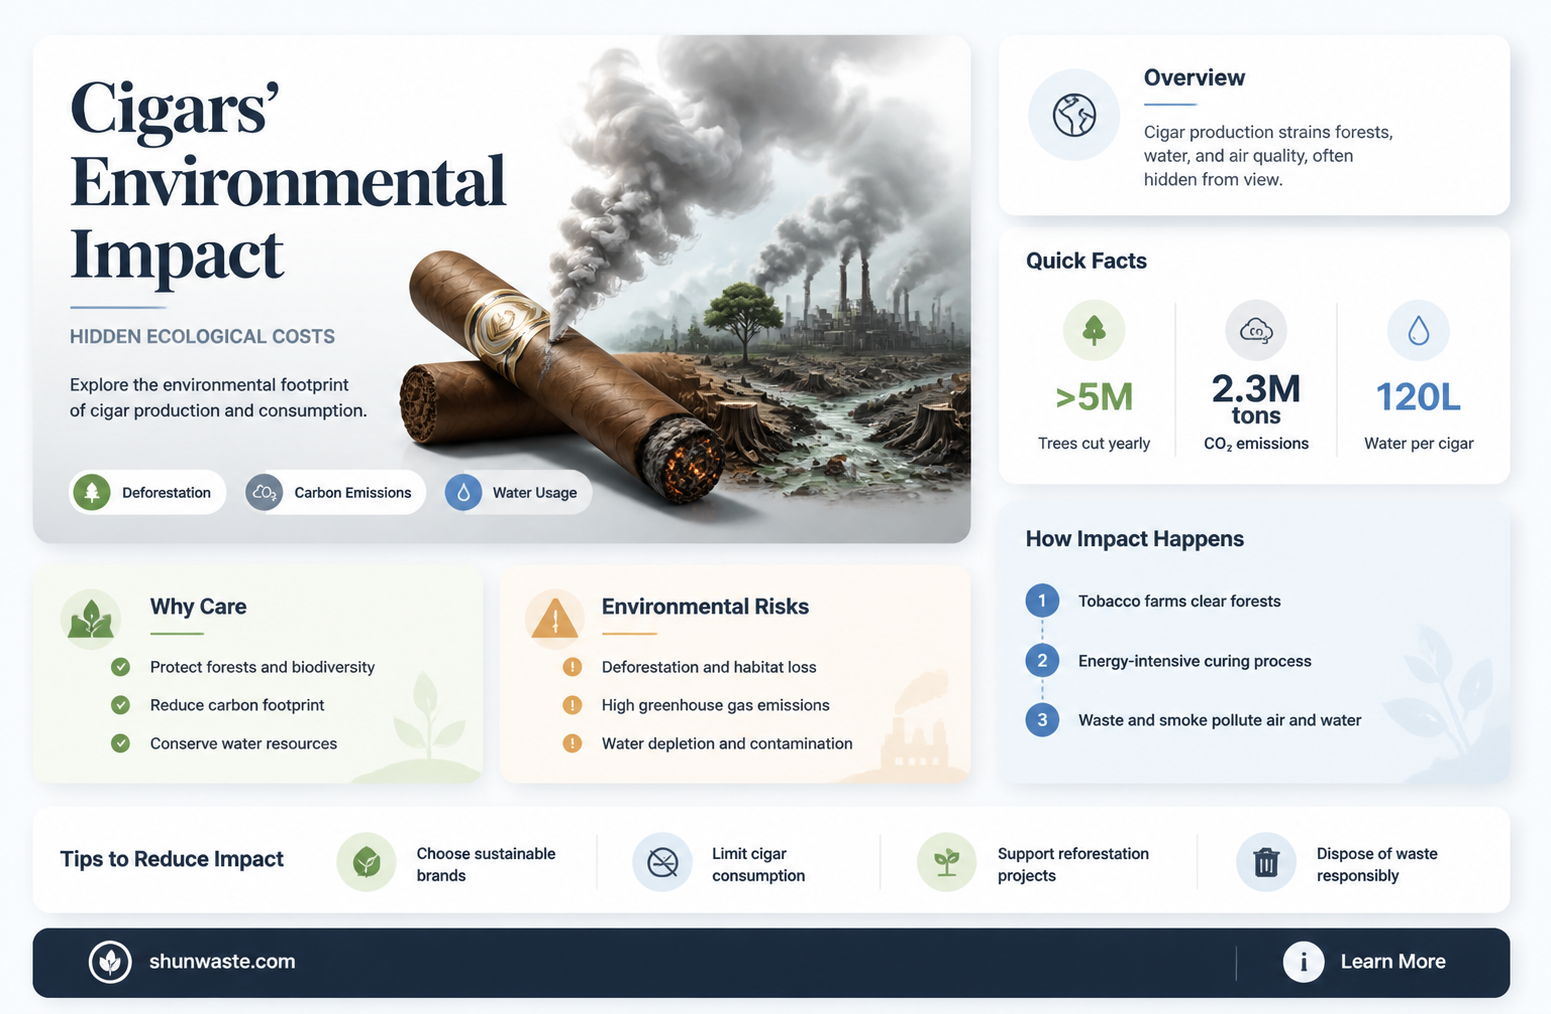
Task: Select the Carbon Emissions pill tag
Action: (335, 492)
